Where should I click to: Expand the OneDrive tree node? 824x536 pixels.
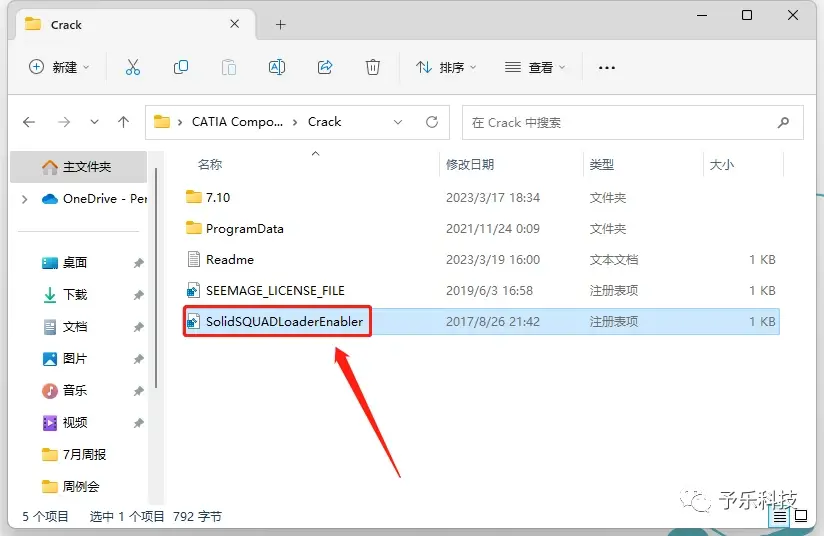(x=24, y=199)
